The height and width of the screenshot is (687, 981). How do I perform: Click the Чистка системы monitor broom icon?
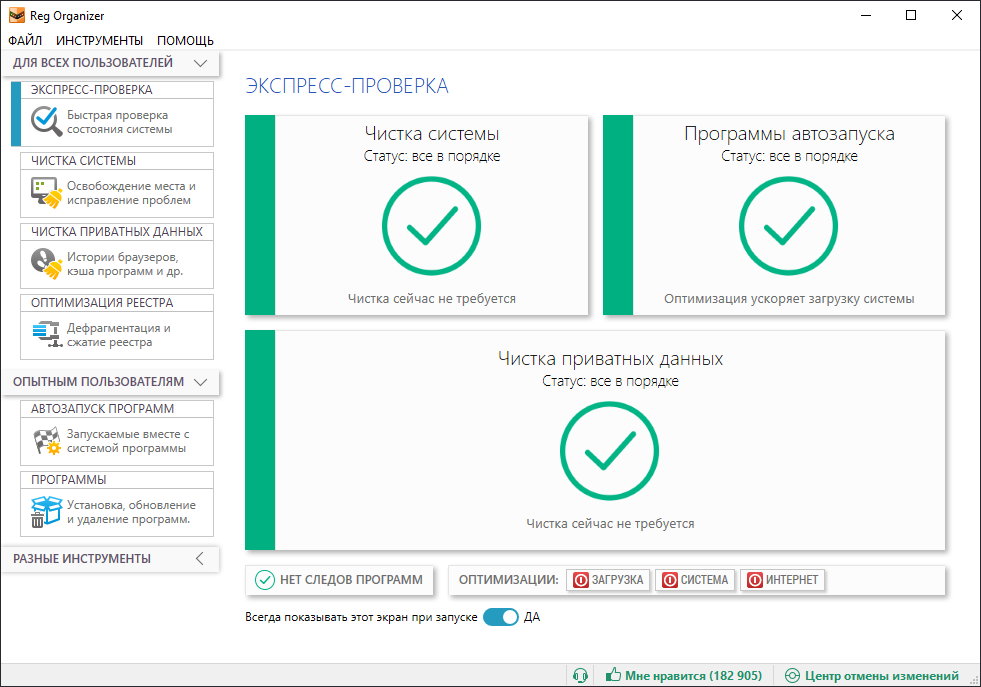[46, 193]
